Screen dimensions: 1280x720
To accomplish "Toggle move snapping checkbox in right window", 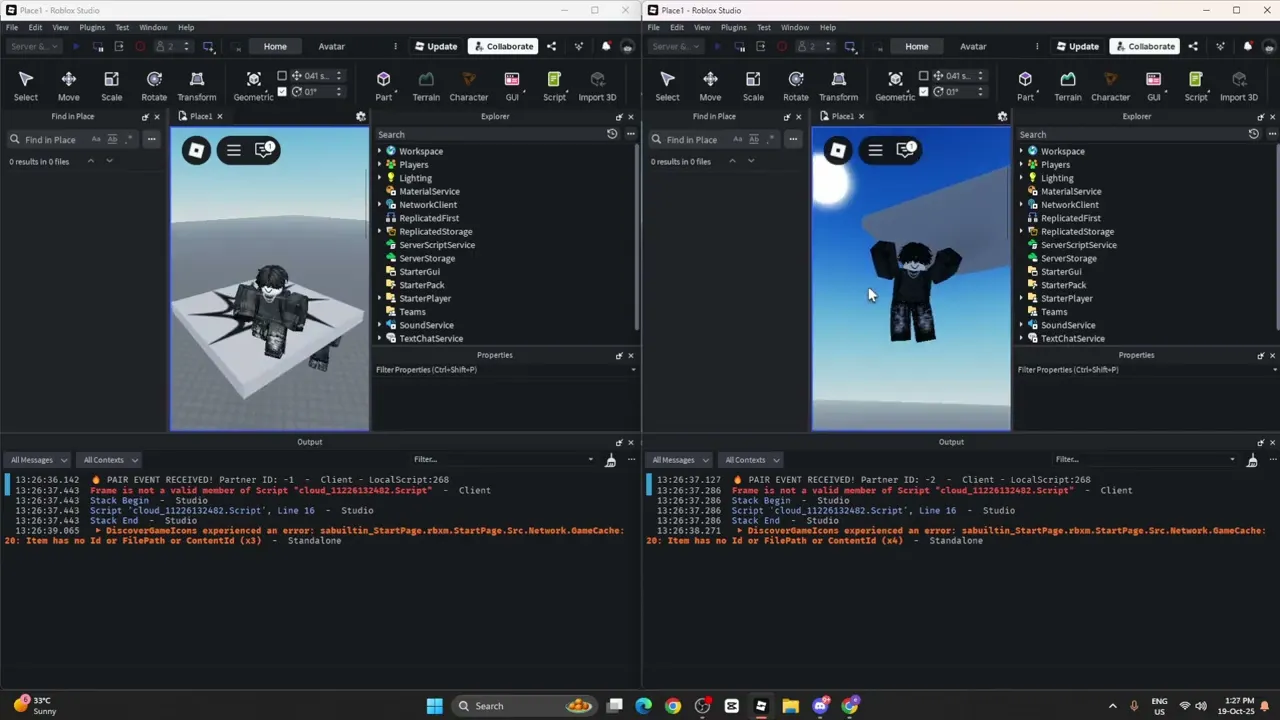I will (x=924, y=76).
